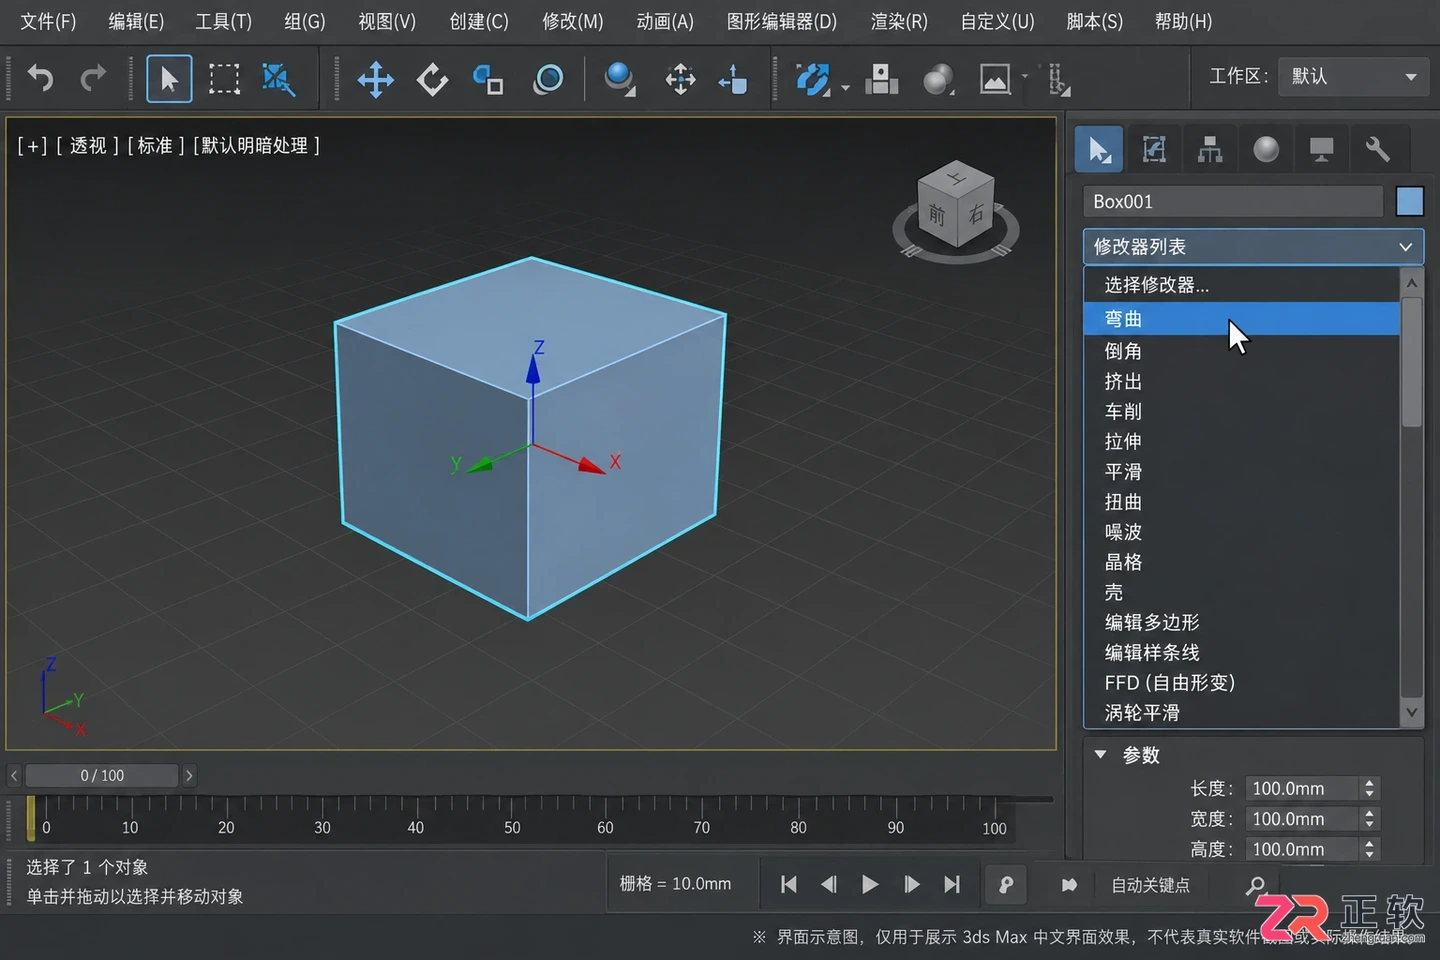Collapse the 修改器列表 dropdown
This screenshot has height=960, width=1440.
1253,247
